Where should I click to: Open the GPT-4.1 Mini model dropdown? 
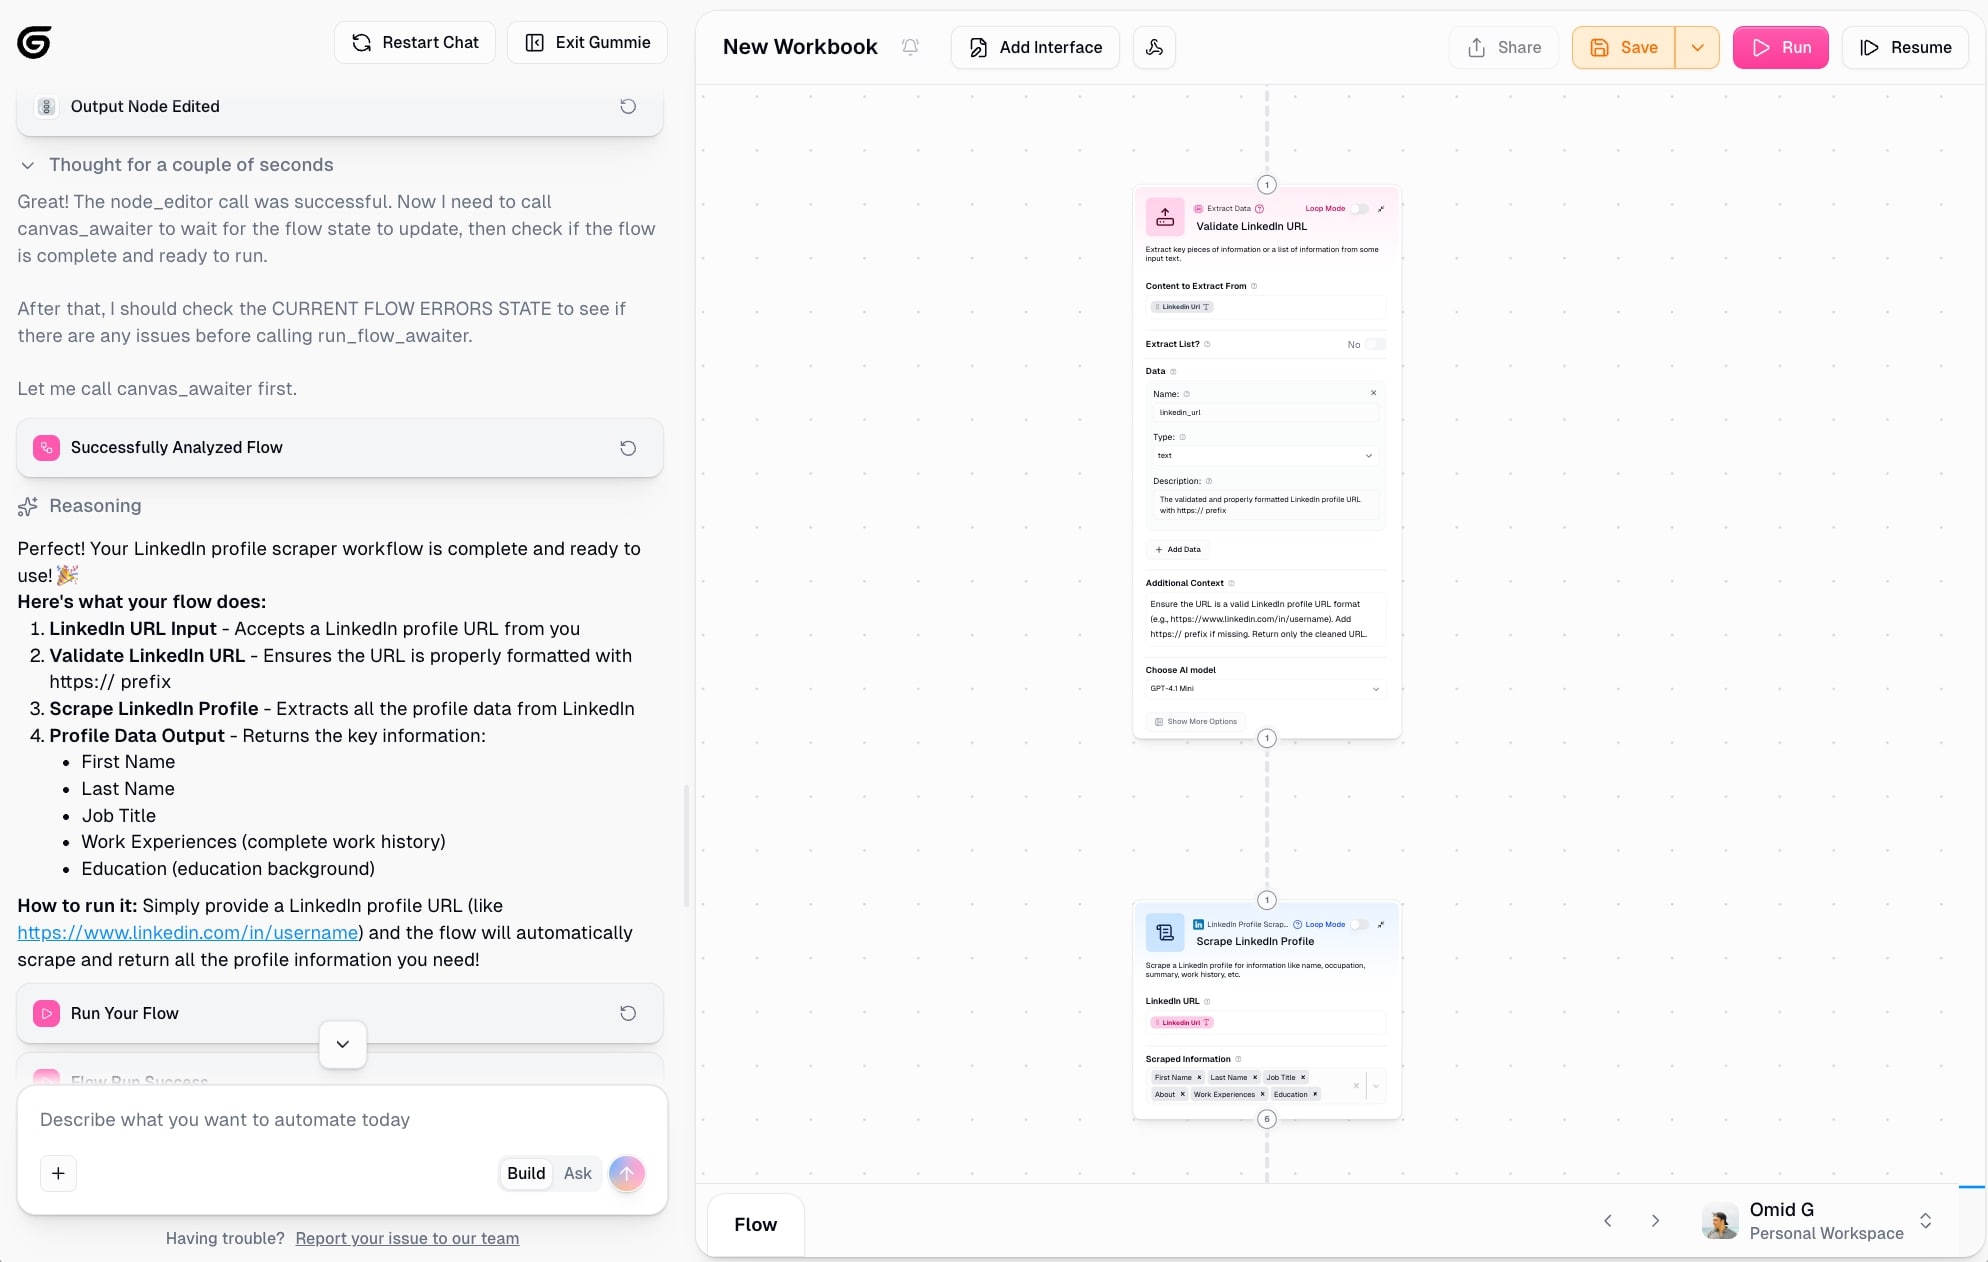click(x=1264, y=689)
